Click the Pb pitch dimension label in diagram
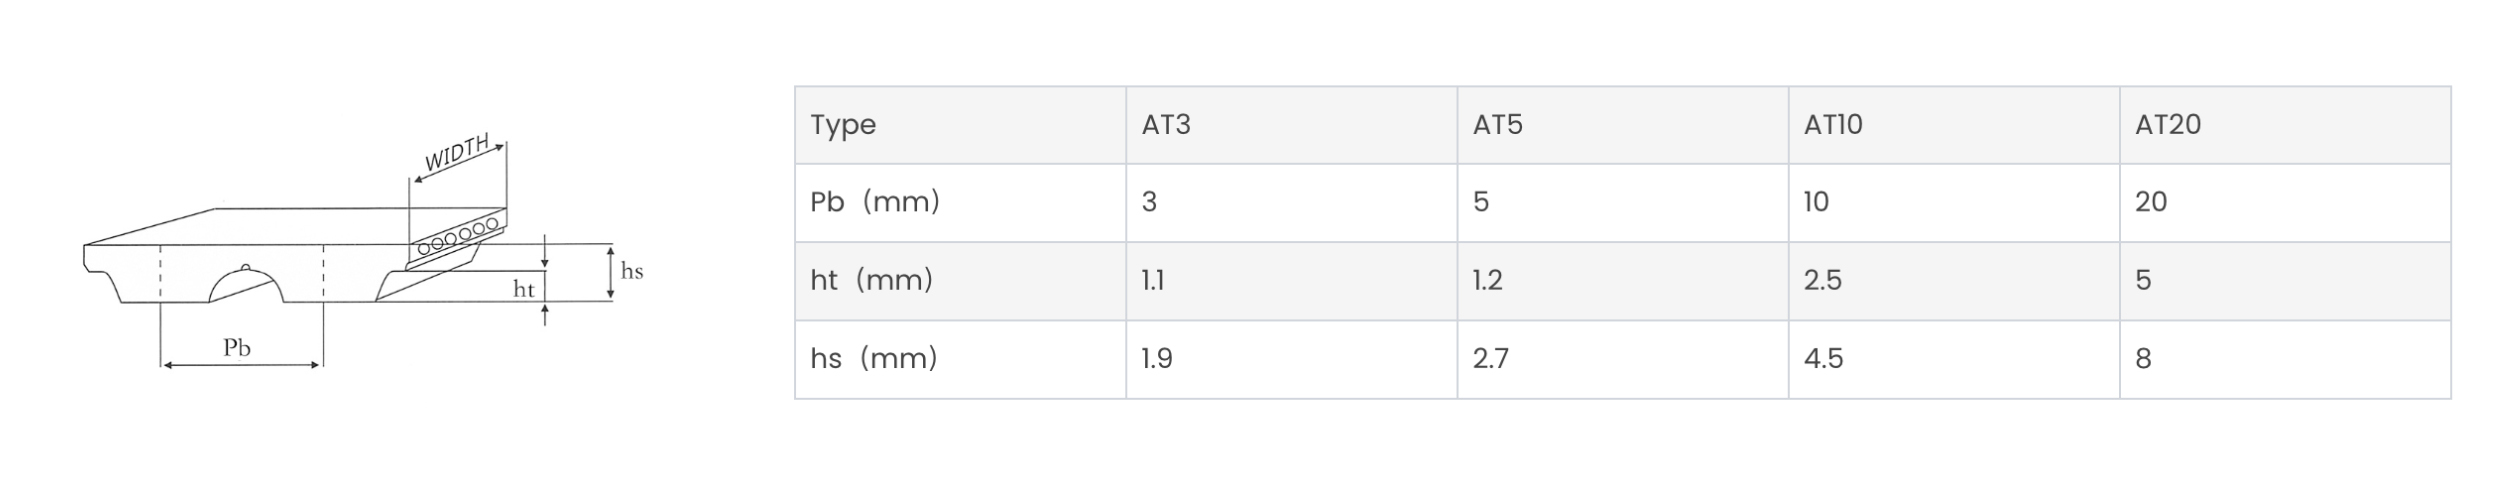2500x500 pixels. [x=237, y=348]
